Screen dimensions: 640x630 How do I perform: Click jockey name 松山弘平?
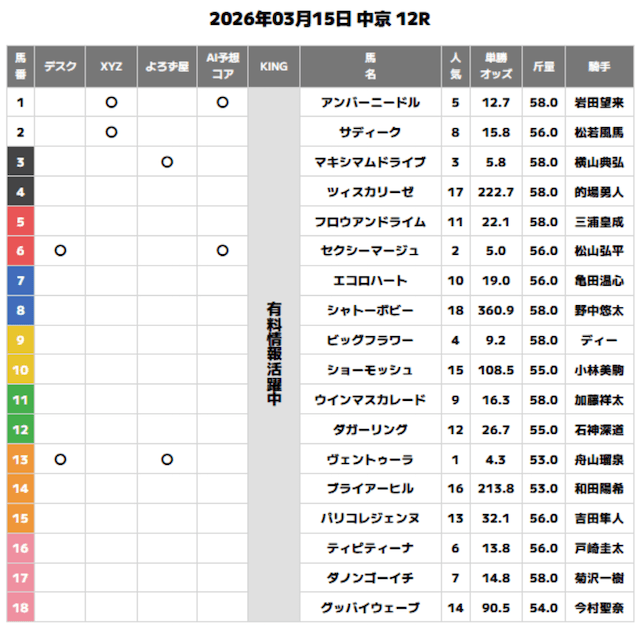[x=599, y=251]
